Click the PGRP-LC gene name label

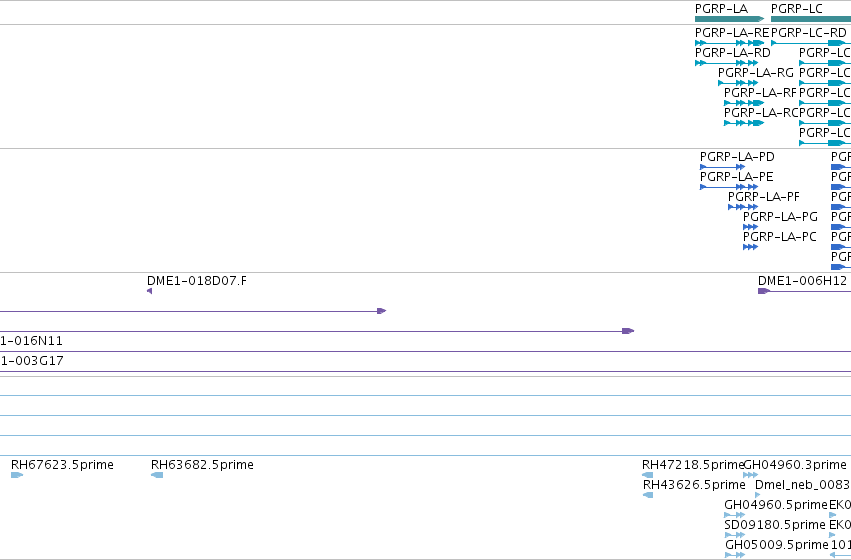pos(796,9)
